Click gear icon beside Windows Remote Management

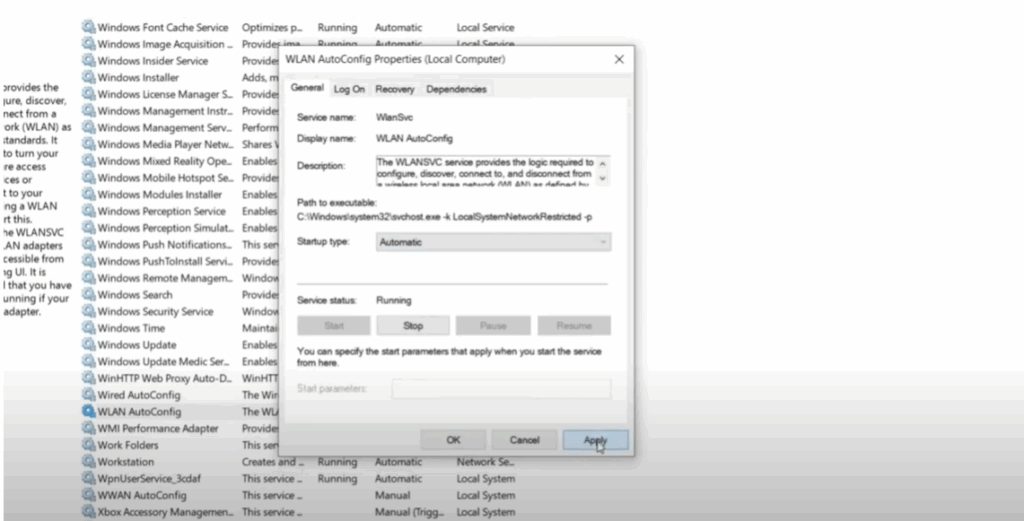point(89,277)
